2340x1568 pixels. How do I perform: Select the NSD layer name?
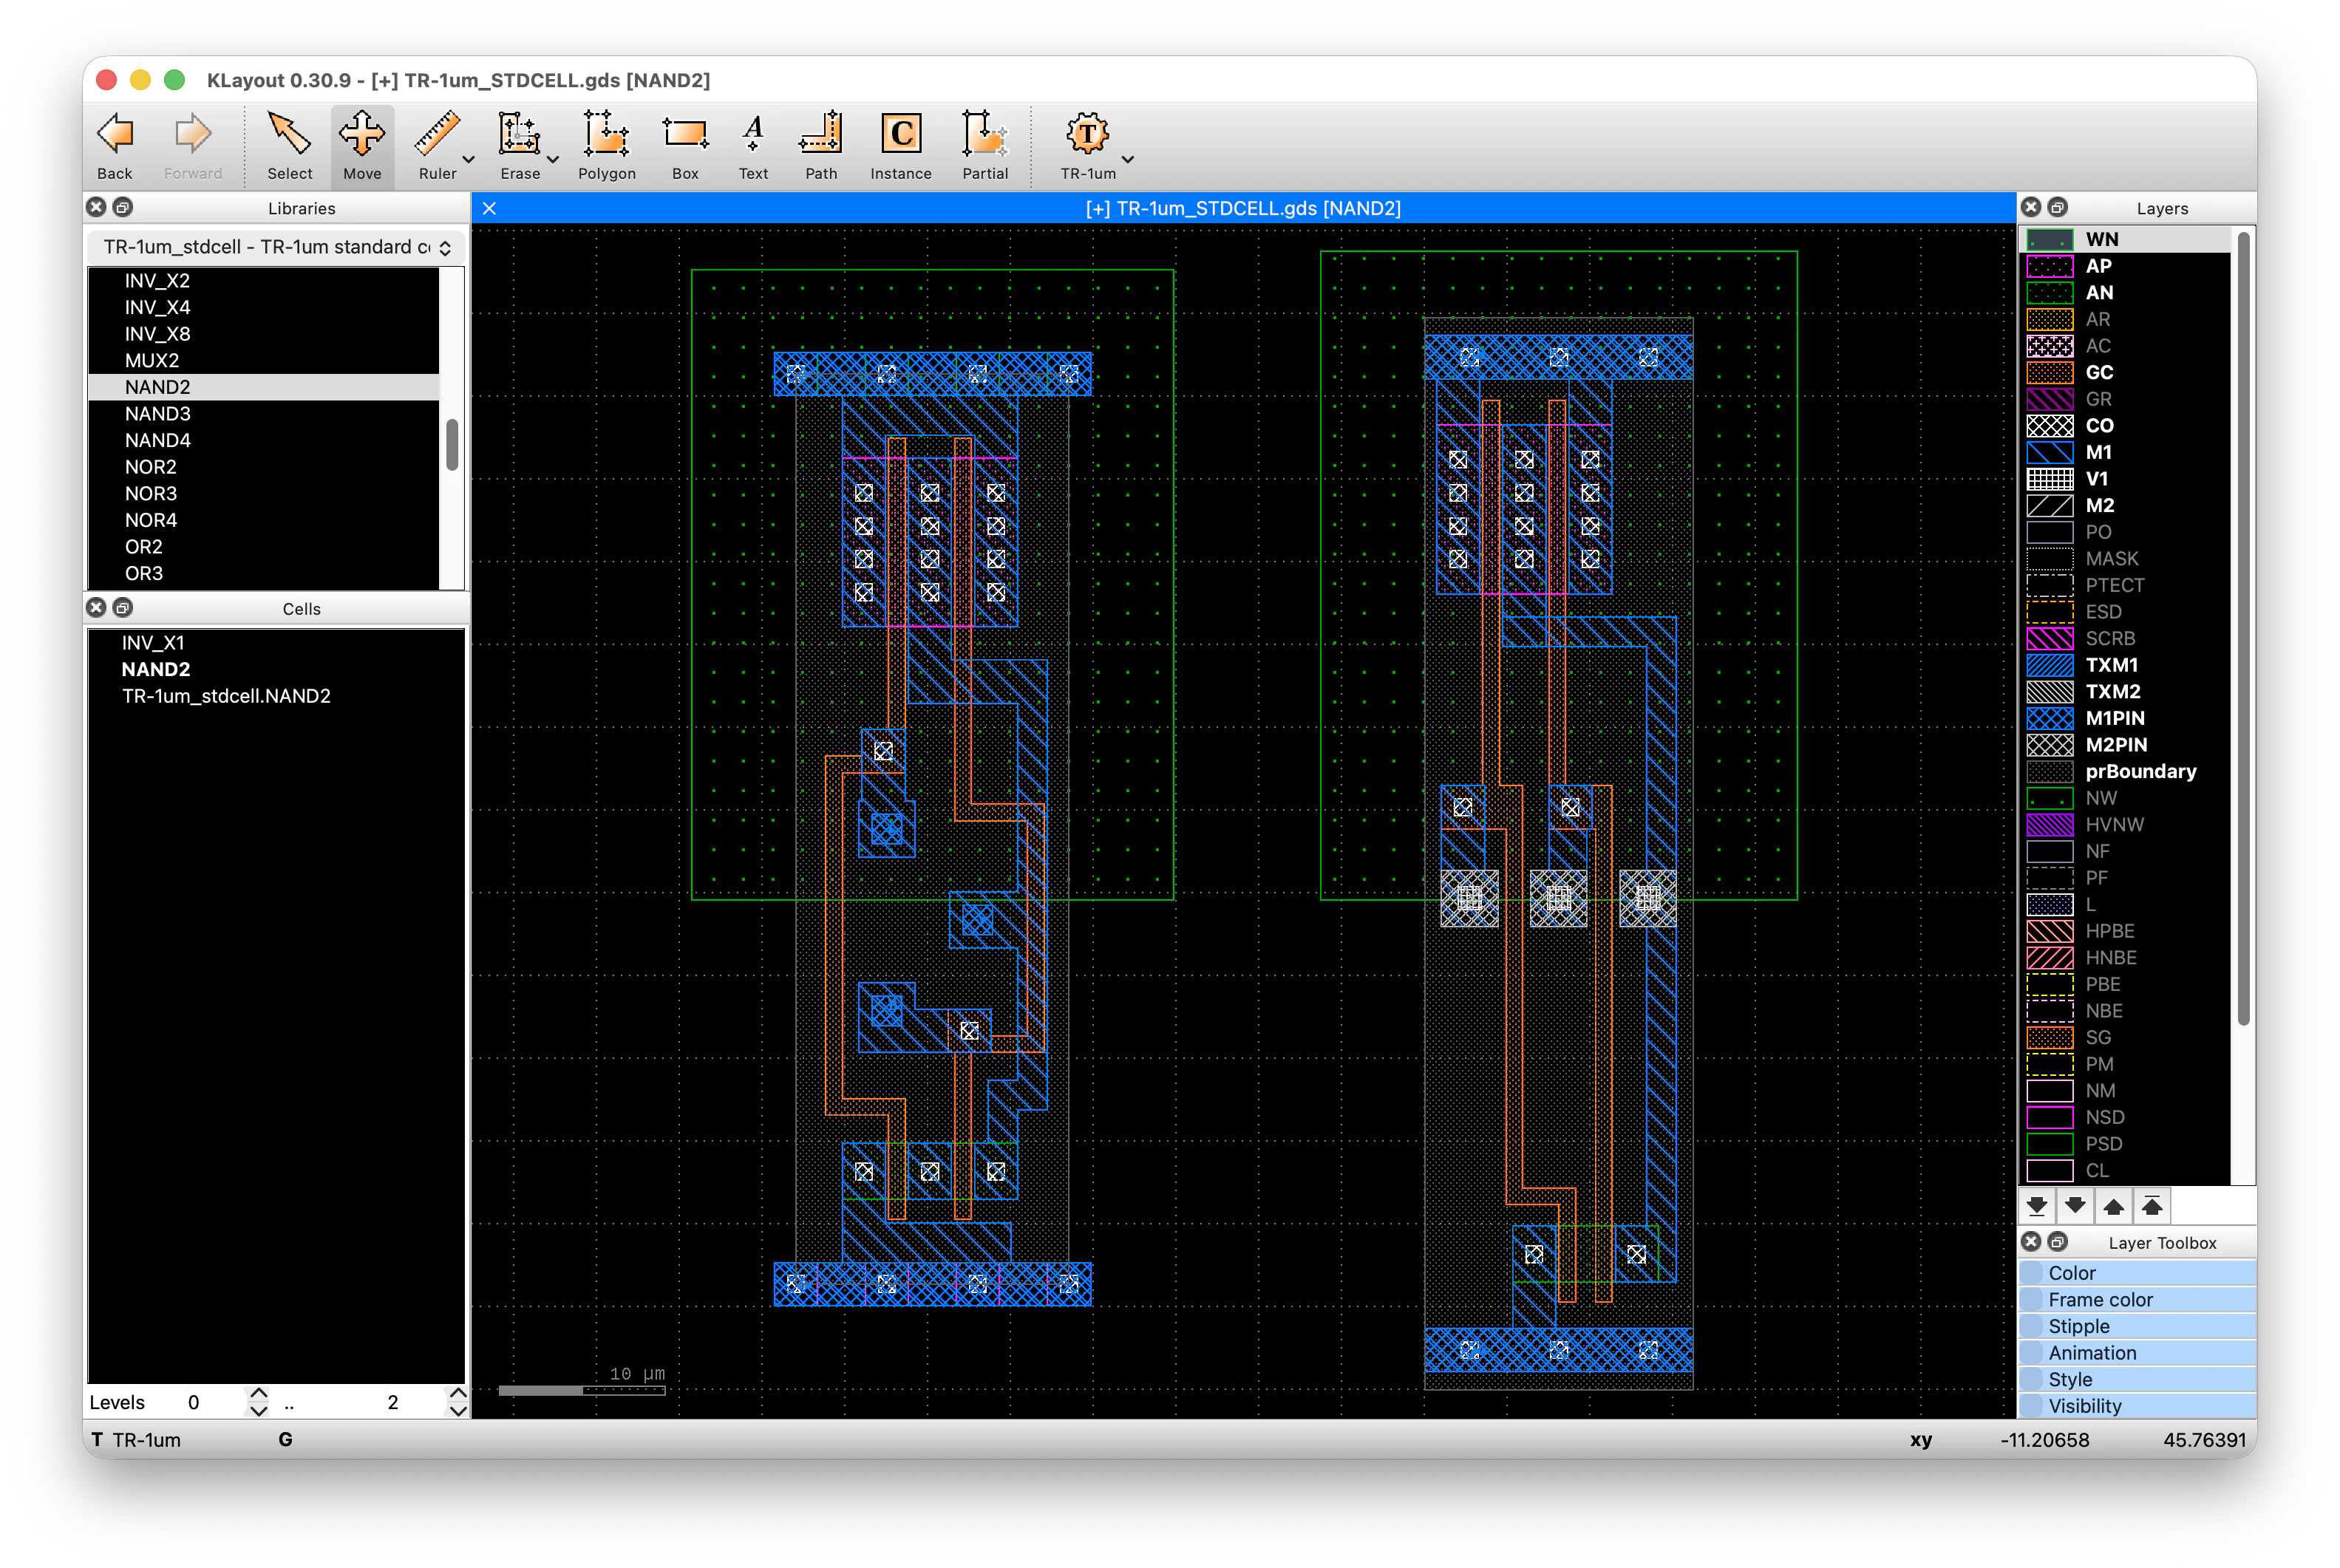pos(2104,1117)
